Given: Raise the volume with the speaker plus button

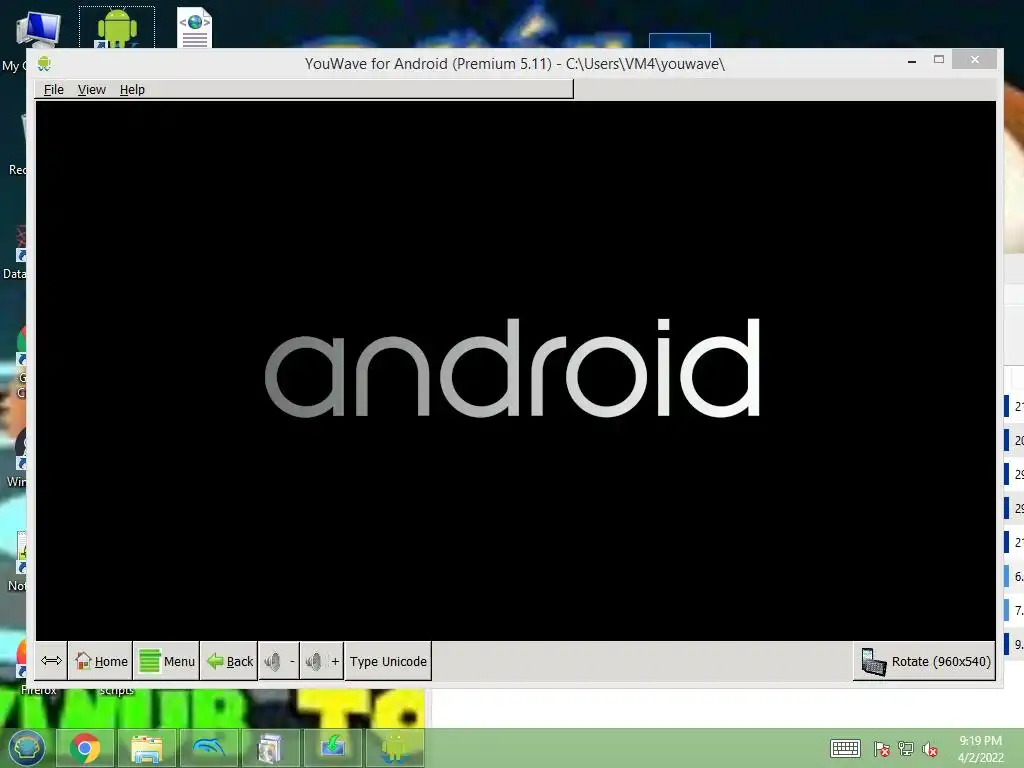Looking at the screenshot, I should pos(321,661).
